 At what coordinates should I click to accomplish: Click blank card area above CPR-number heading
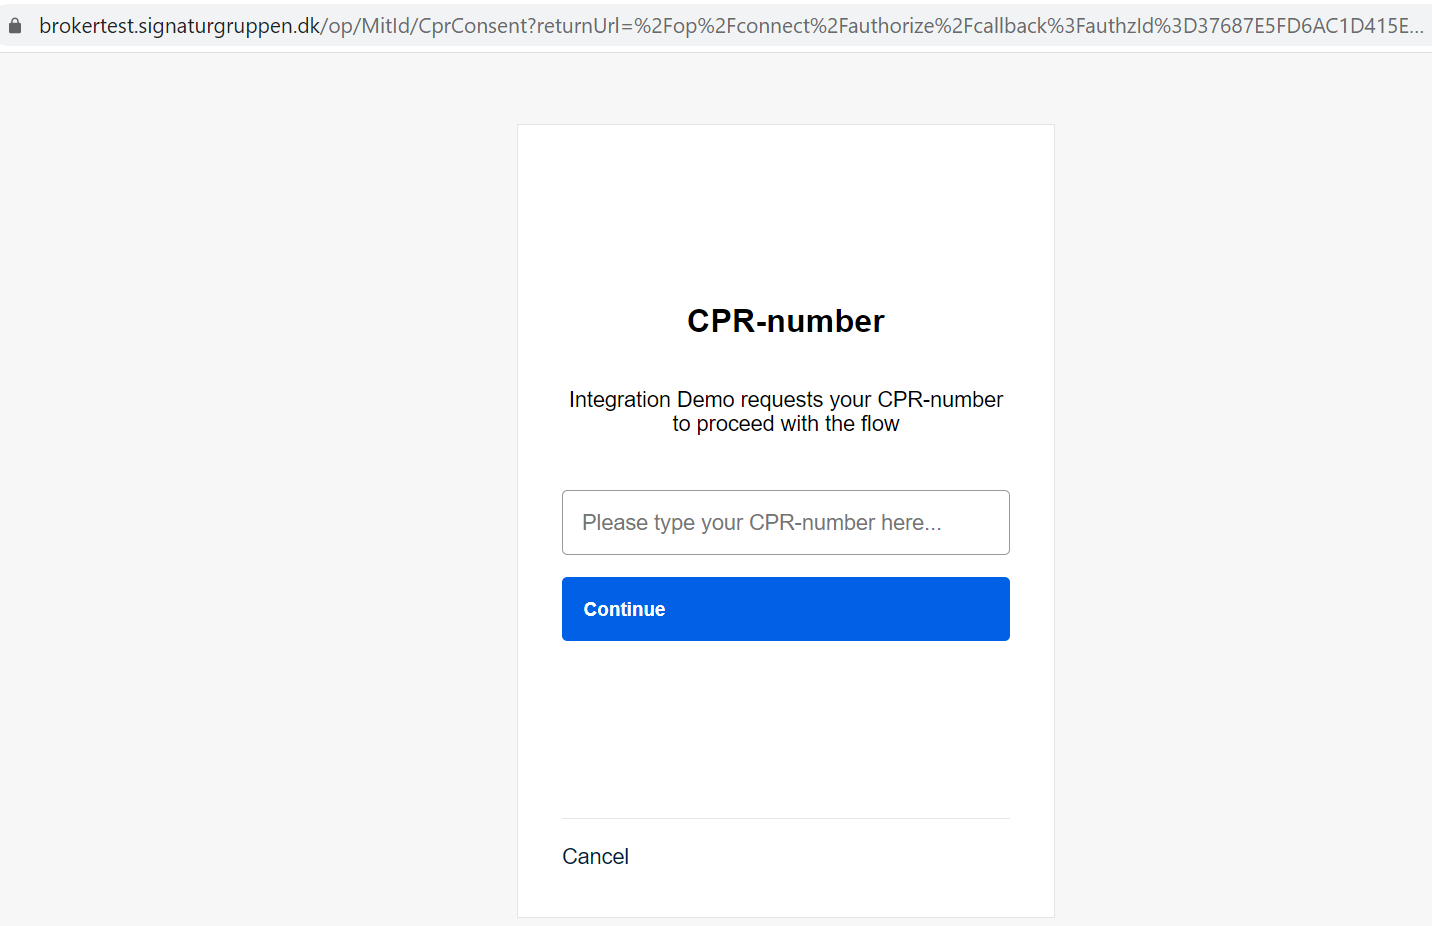[785, 210]
